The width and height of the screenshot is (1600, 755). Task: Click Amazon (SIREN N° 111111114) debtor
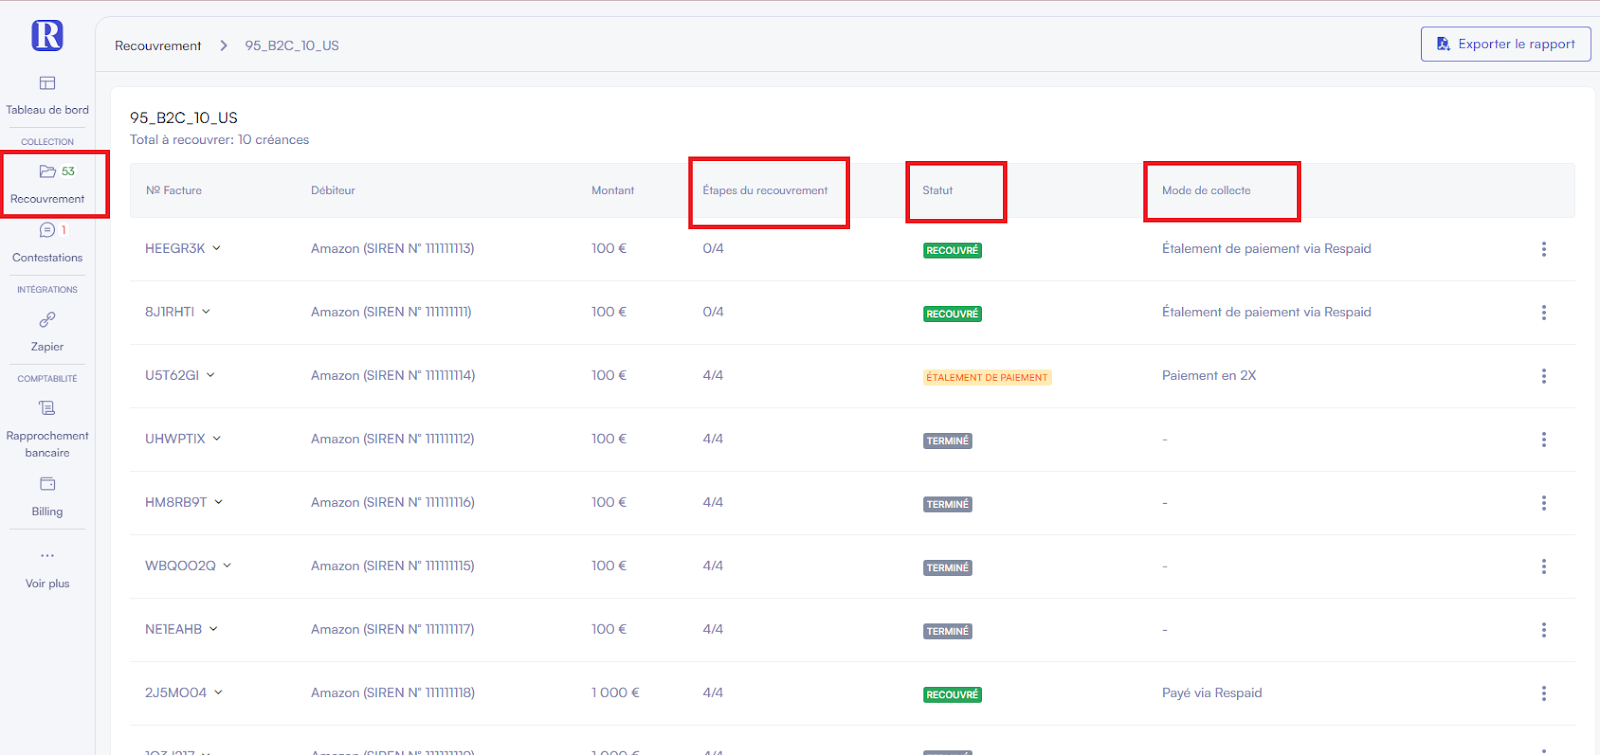coord(393,375)
